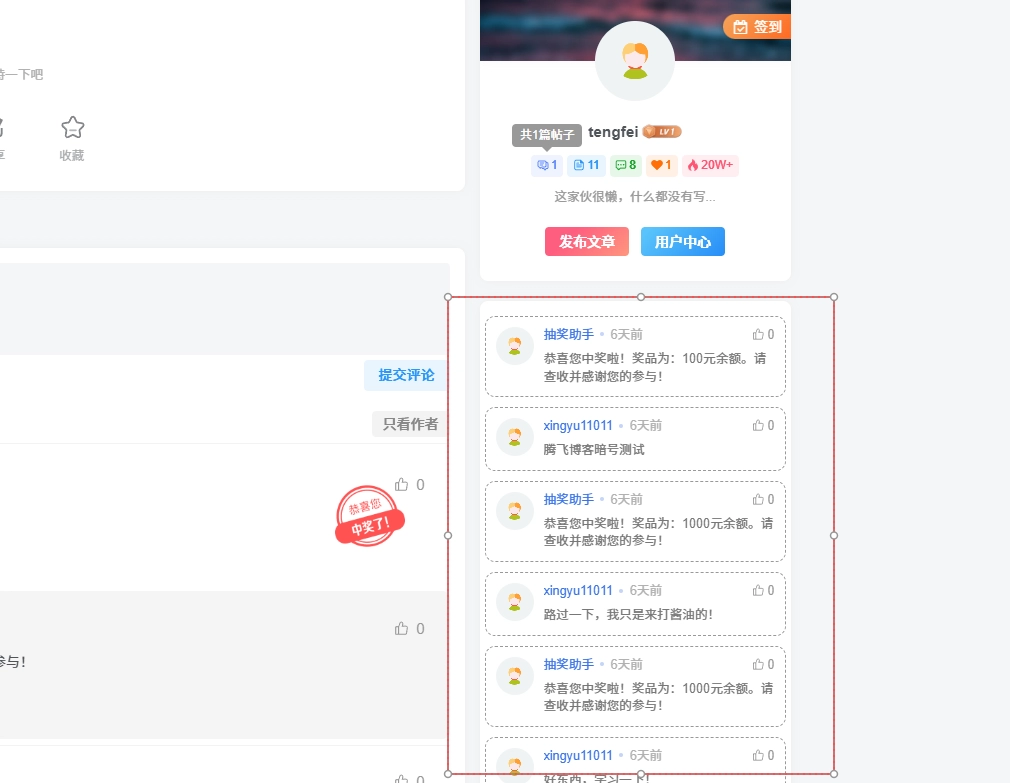
Task: Click the 用户中心 user center button
Action: coord(683,241)
